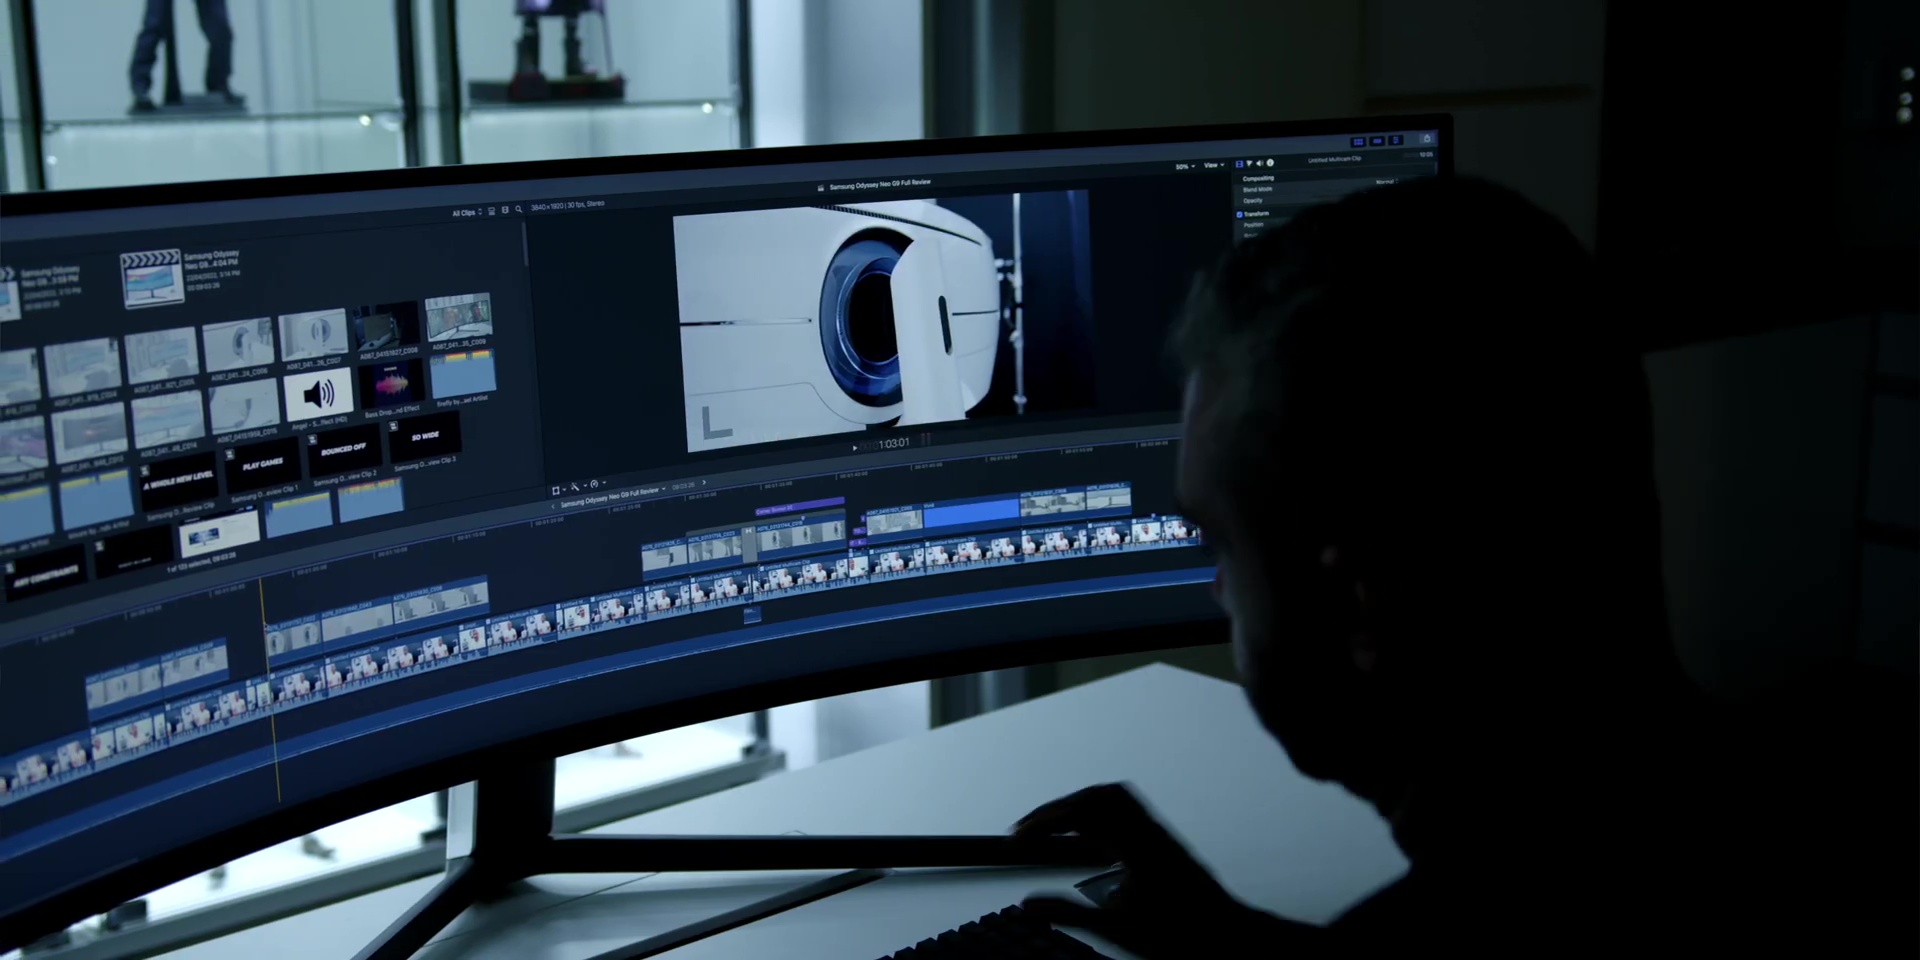Open the Retime speedometer menu

coord(597,484)
